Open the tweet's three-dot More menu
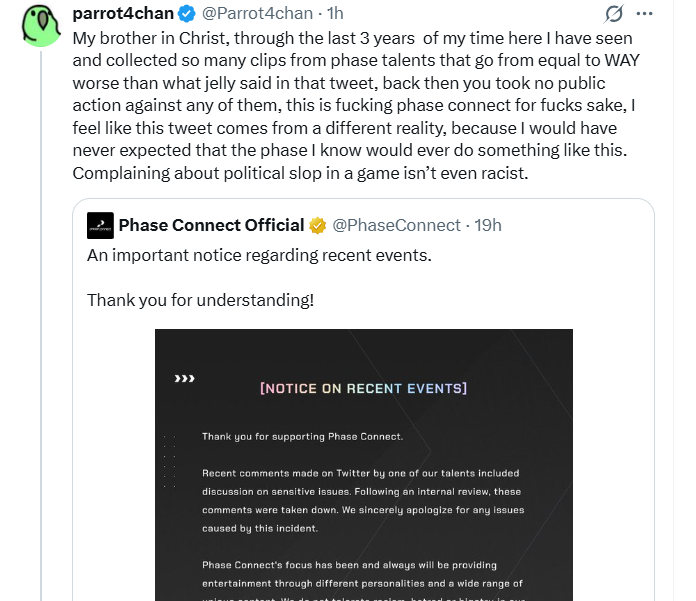Viewport: 696px width, 601px height. pos(645,14)
